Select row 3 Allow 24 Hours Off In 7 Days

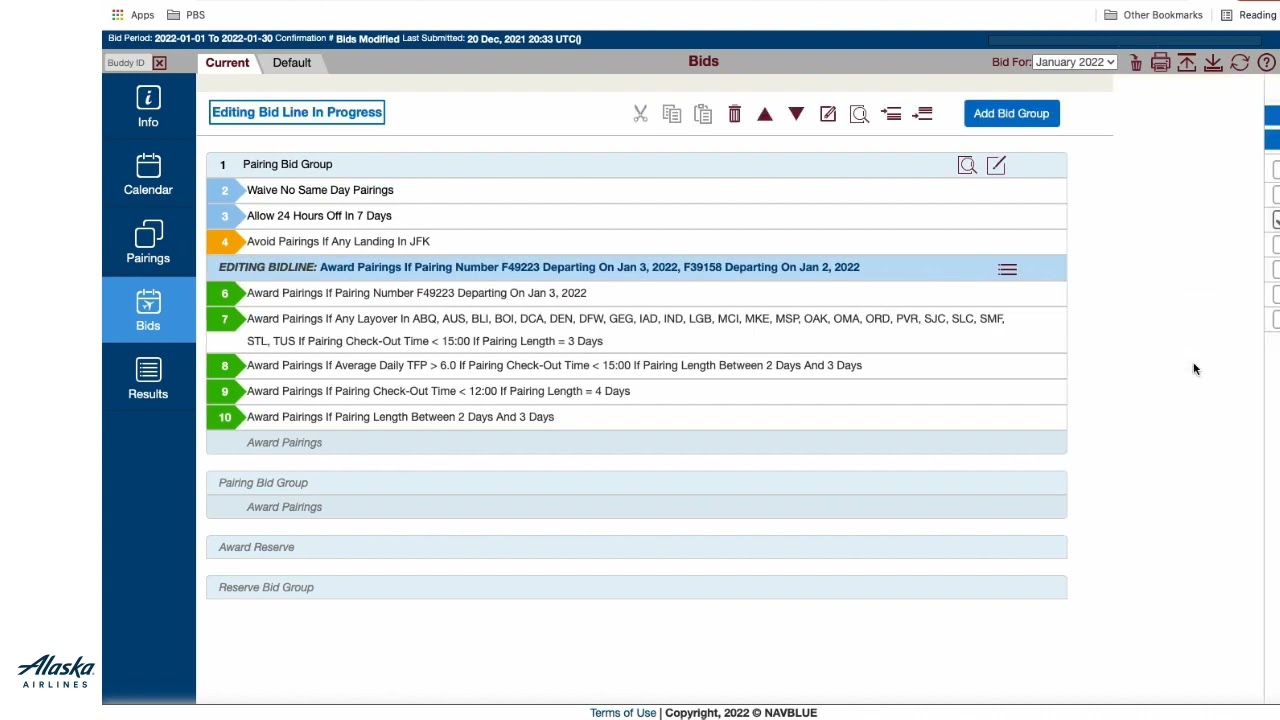(636, 216)
